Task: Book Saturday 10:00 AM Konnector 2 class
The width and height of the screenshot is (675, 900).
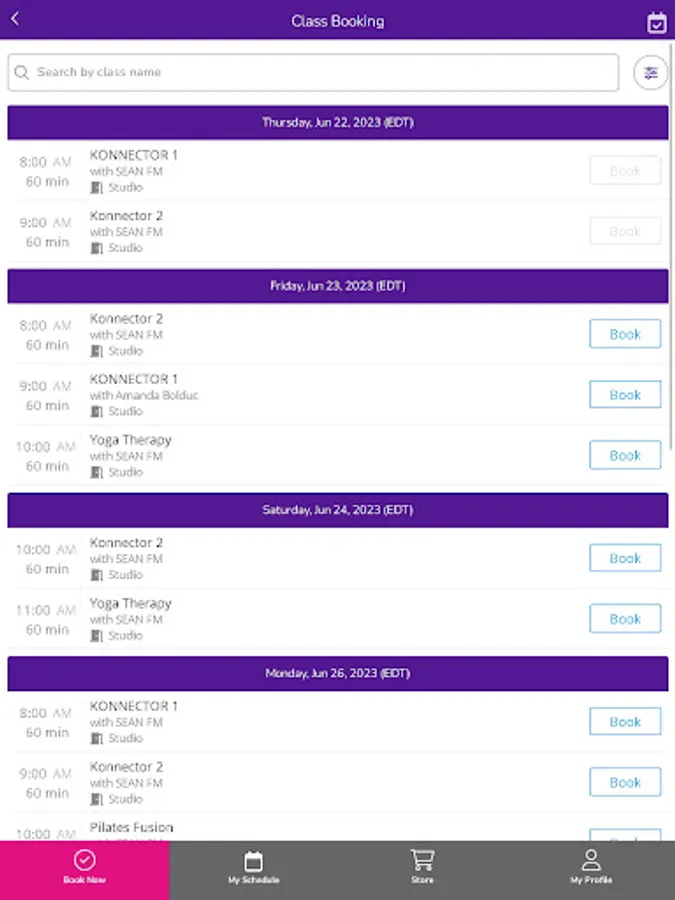Action: coord(625,558)
